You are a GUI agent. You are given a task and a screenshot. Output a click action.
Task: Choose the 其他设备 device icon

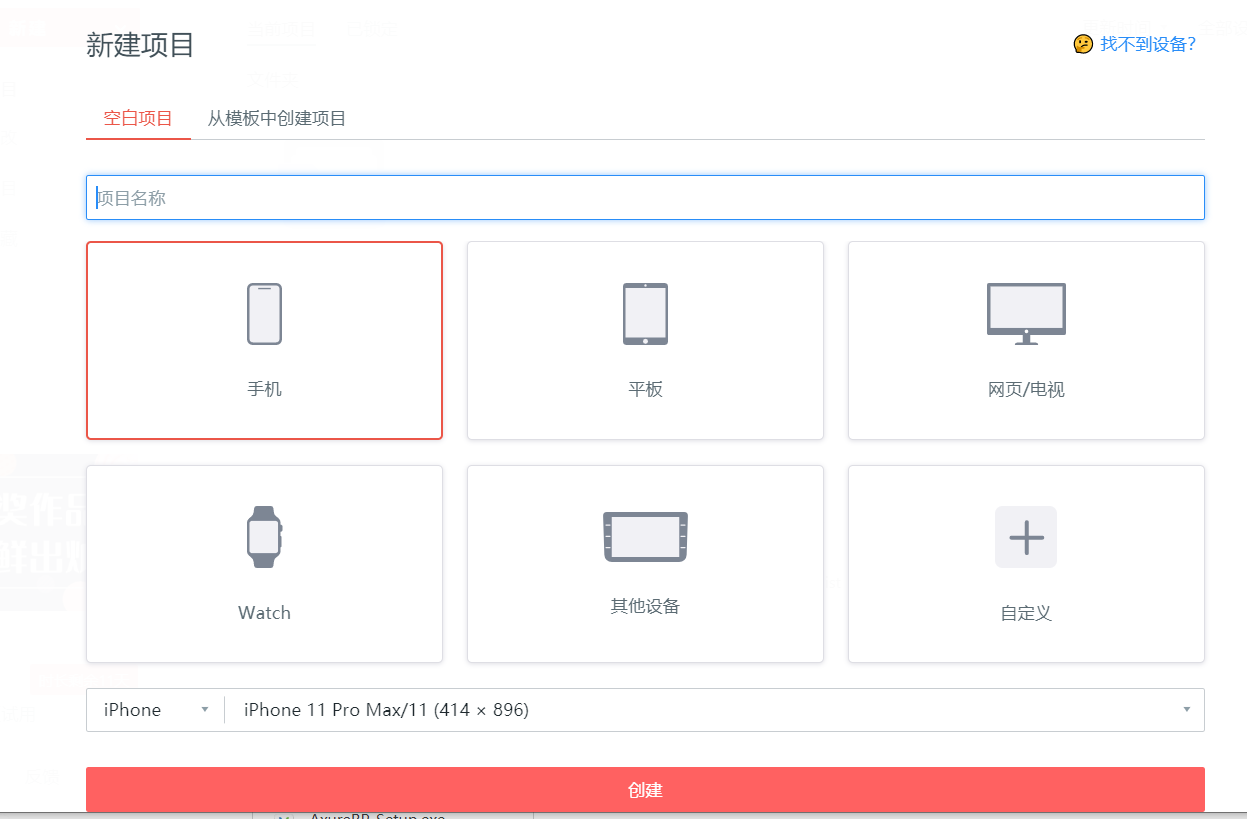coord(645,537)
